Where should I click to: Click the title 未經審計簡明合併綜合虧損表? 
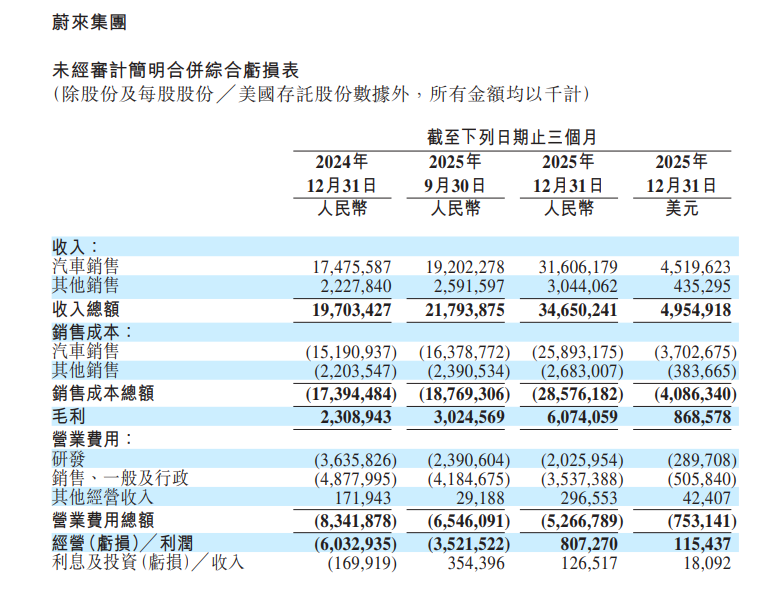point(175,71)
